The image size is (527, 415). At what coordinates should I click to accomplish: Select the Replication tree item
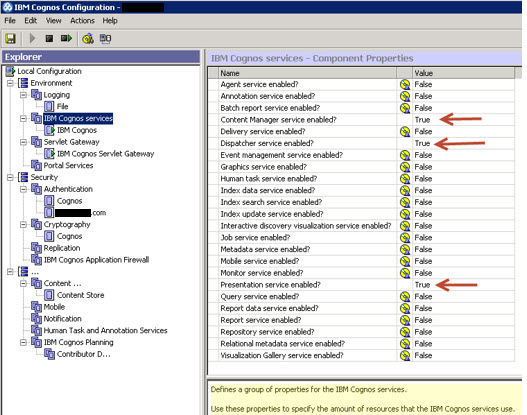(x=62, y=248)
